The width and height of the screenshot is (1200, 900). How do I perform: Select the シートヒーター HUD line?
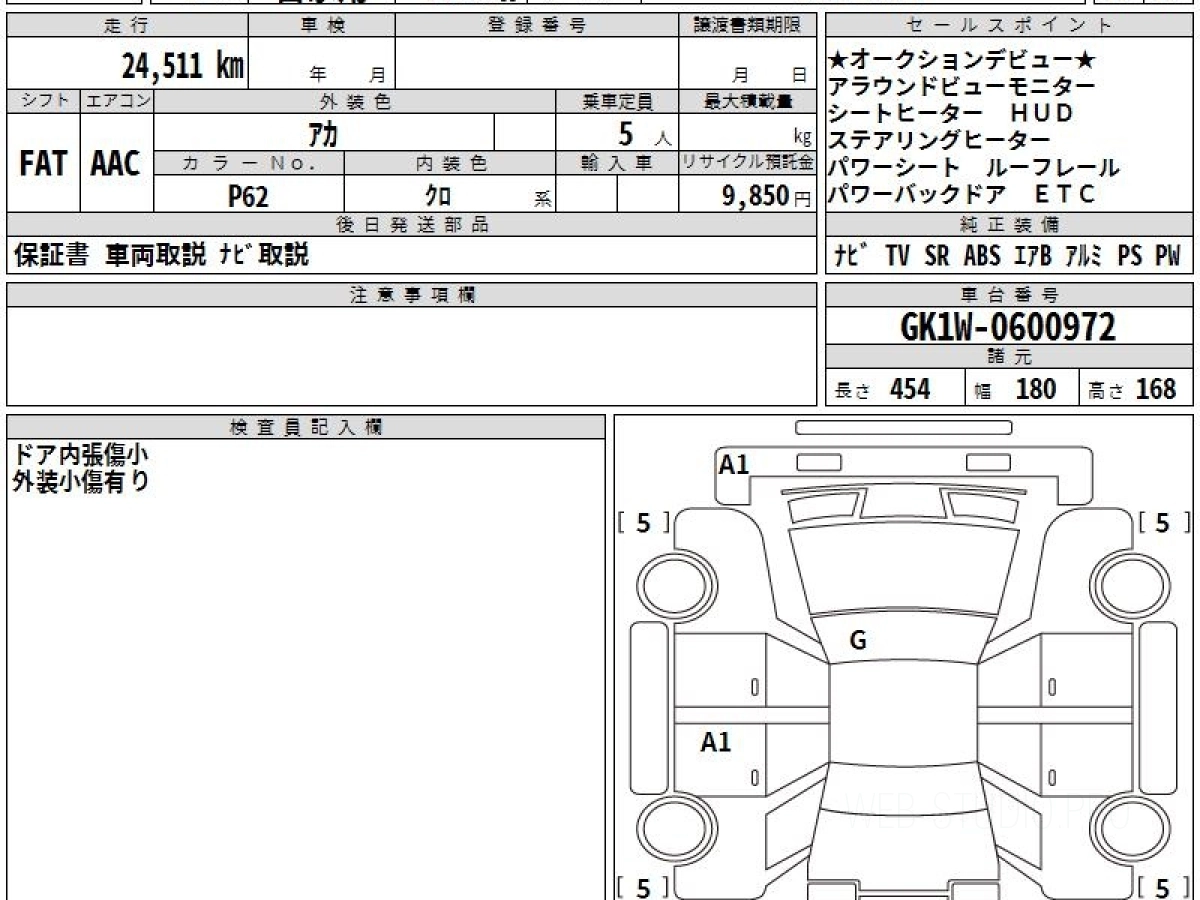pos(951,113)
